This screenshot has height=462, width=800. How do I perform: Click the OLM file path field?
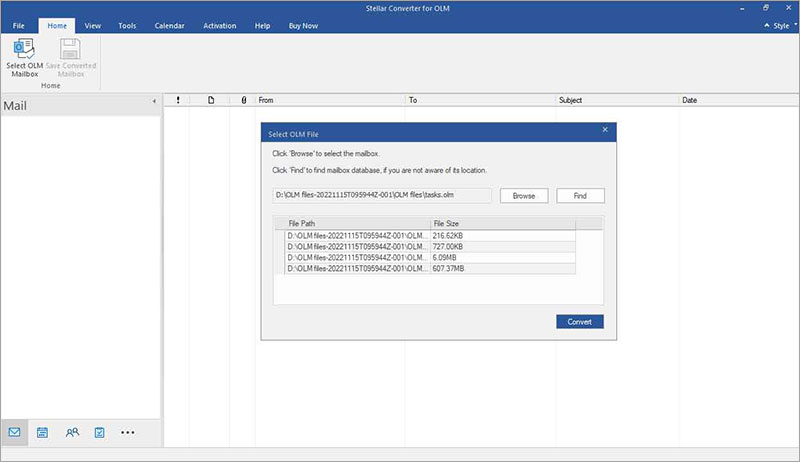382,195
